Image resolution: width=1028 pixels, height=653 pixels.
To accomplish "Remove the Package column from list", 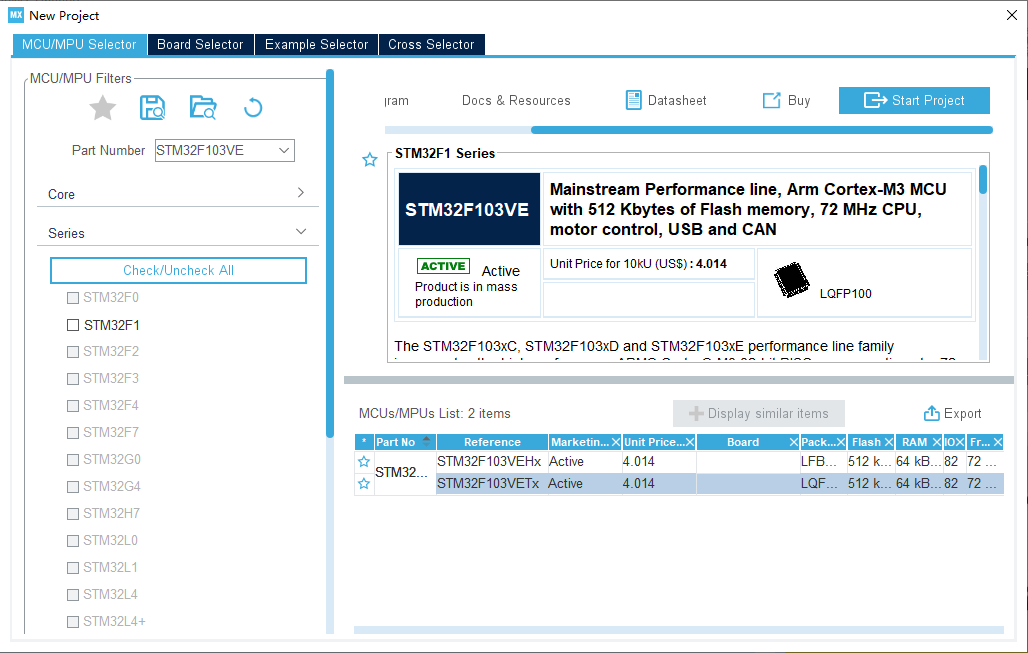I will tap(841, 443).
